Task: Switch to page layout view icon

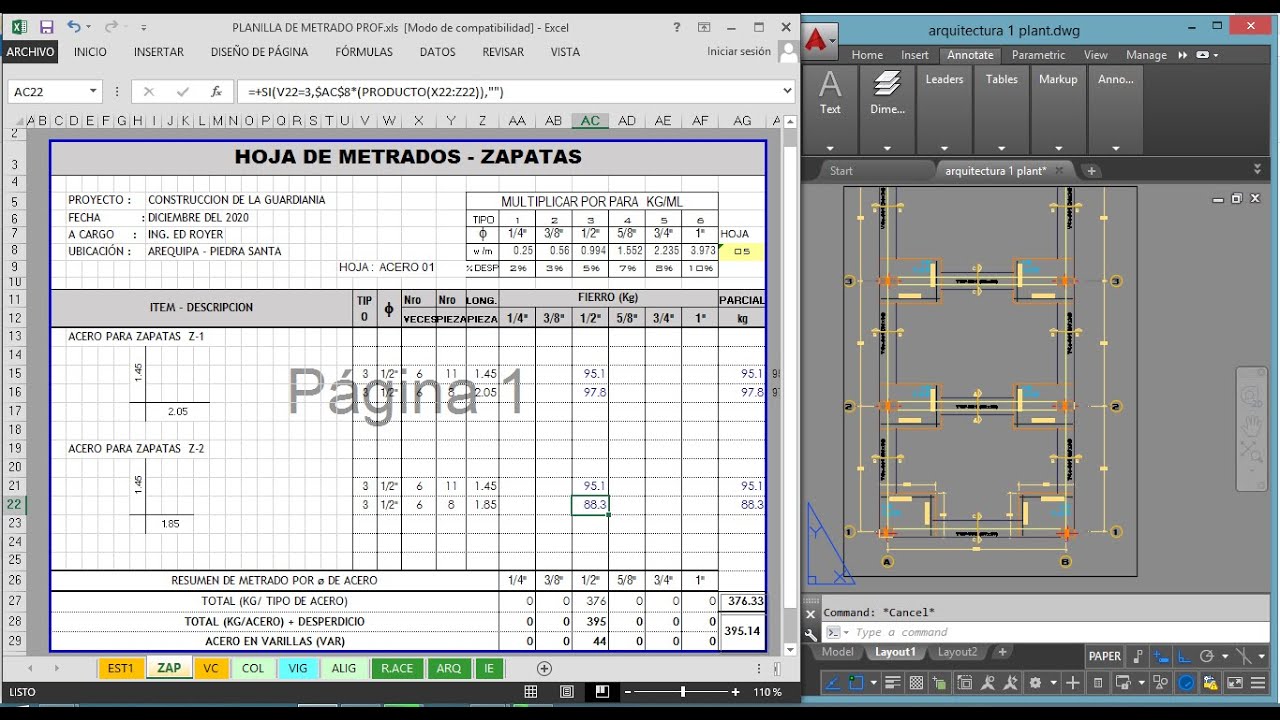Action: click(x=567, y=691)
